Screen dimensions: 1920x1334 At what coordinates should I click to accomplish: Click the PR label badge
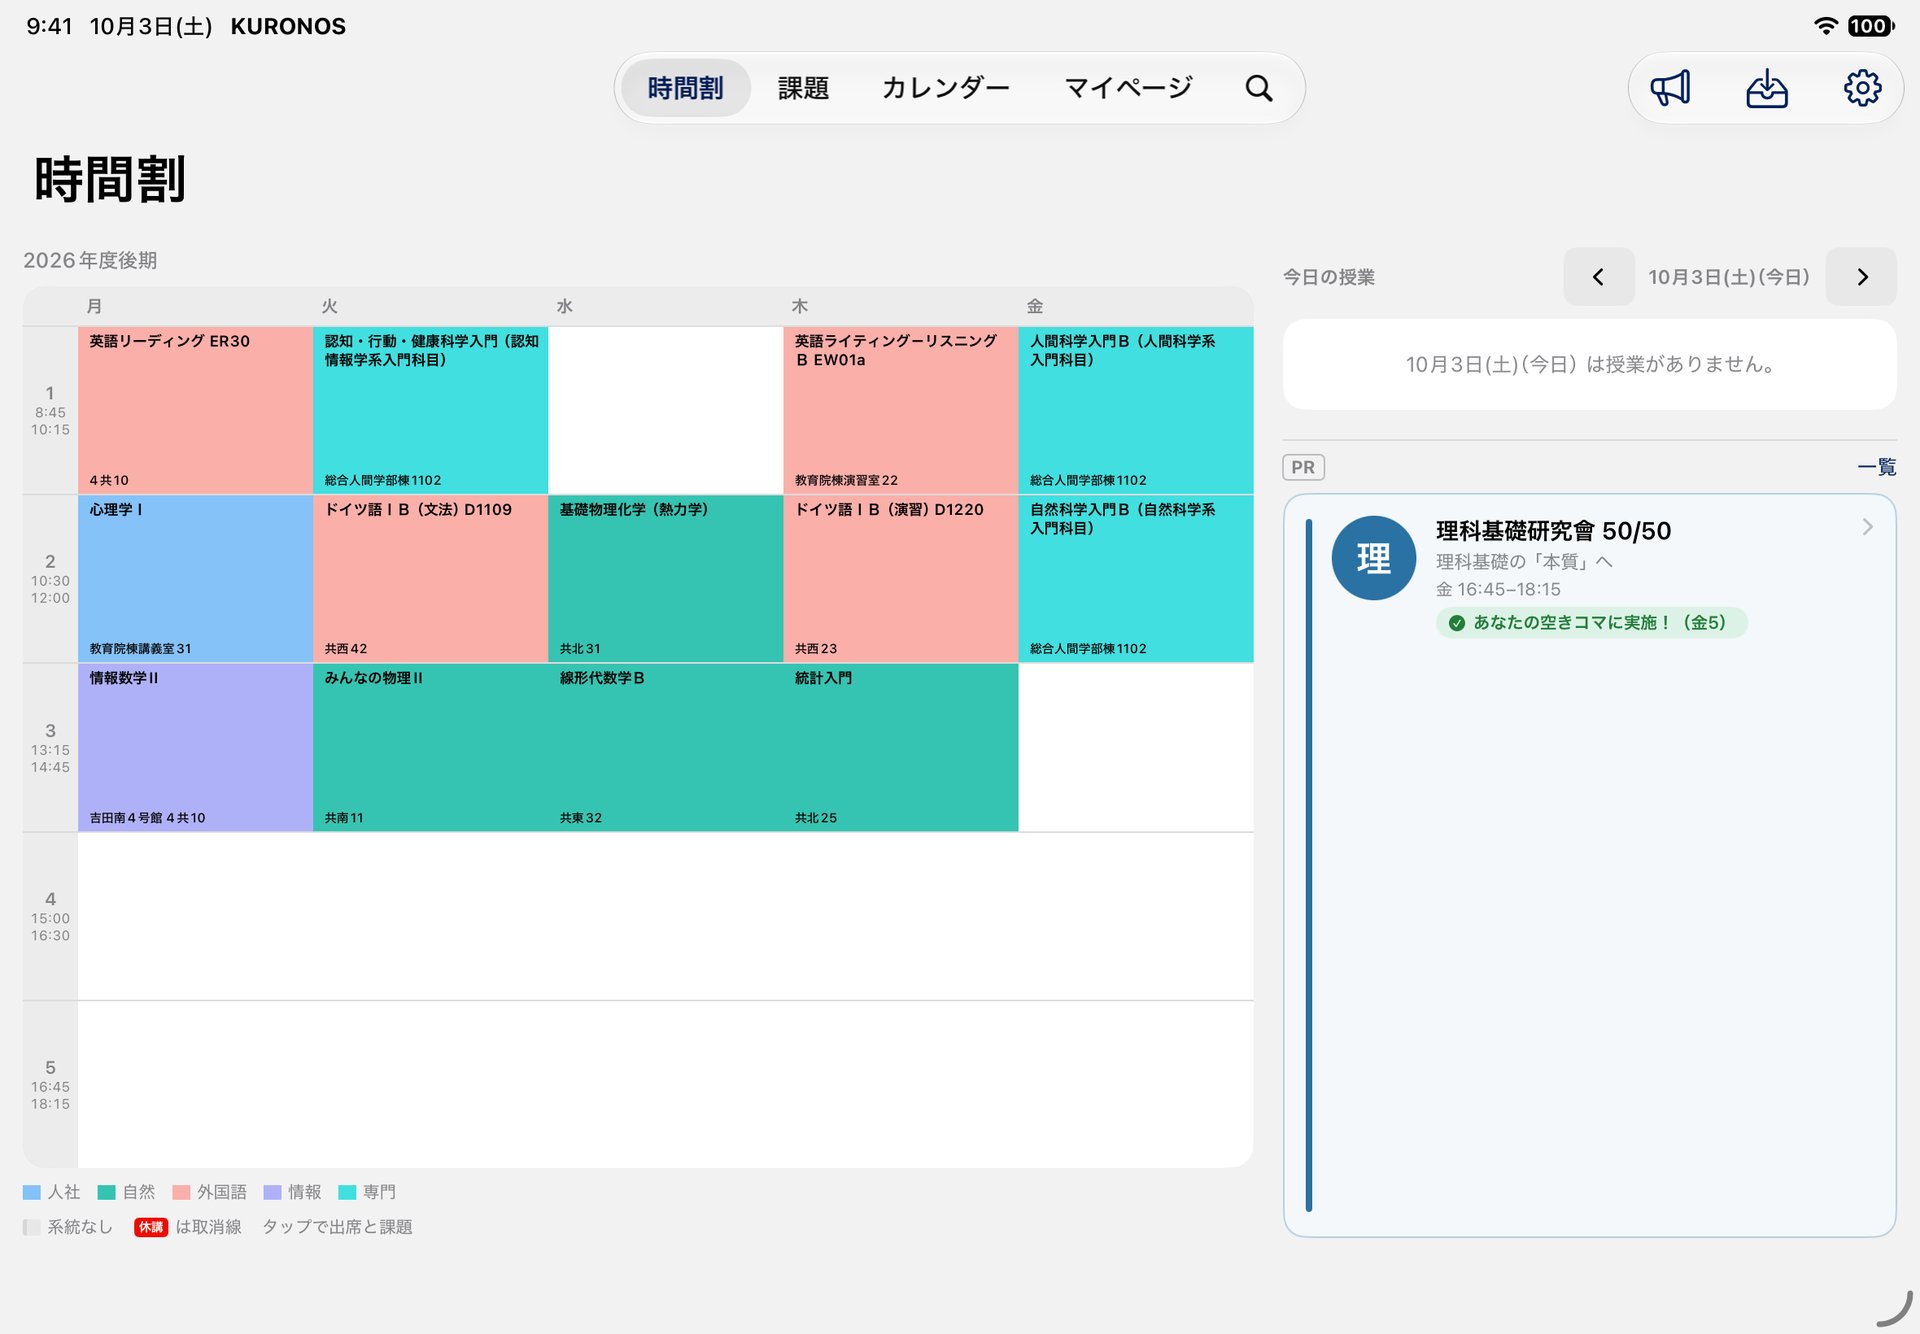click(1303, 467)
